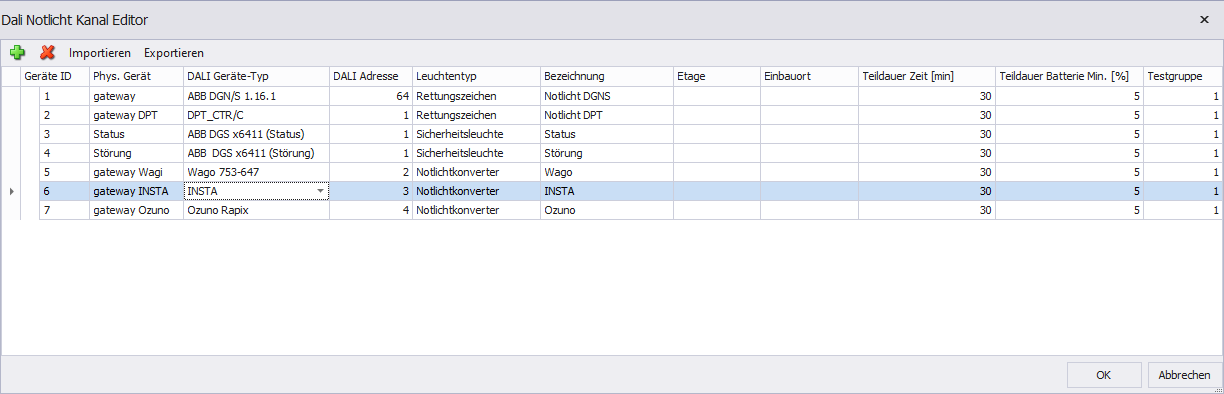Confirm with the OK button

[1104, 375]
